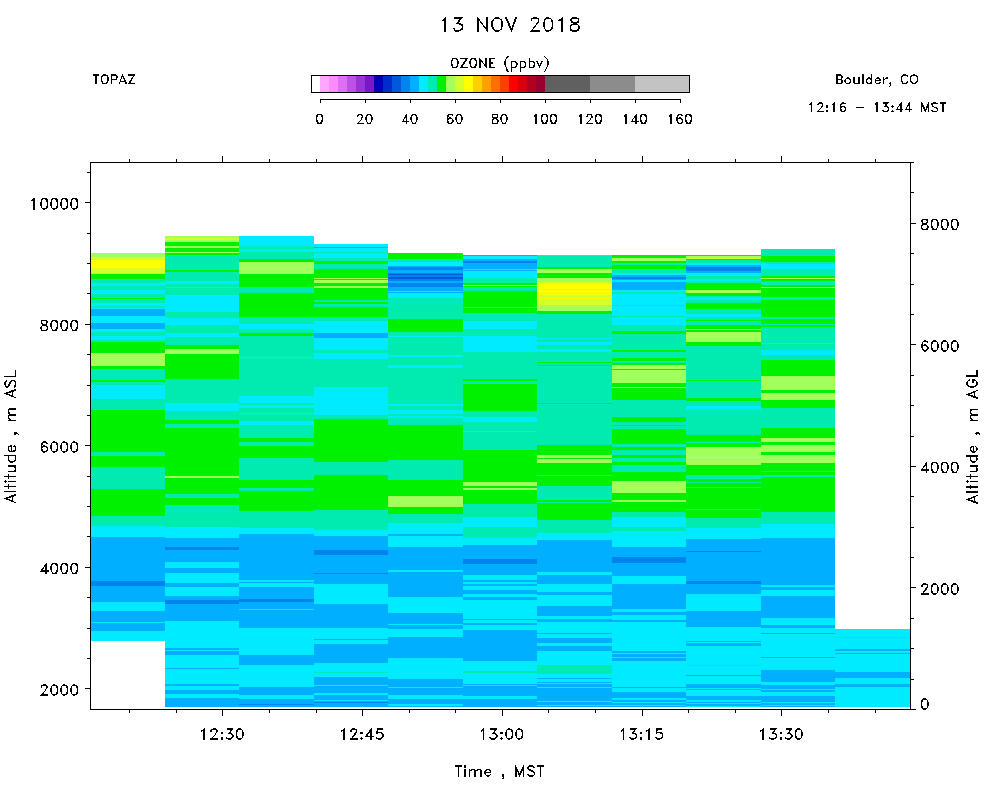Select the "Time , MST" axis title

tap(499, 772)
